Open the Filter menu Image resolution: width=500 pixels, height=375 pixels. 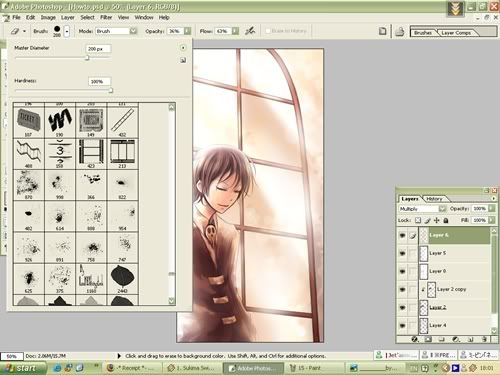[x=106, y=17]
